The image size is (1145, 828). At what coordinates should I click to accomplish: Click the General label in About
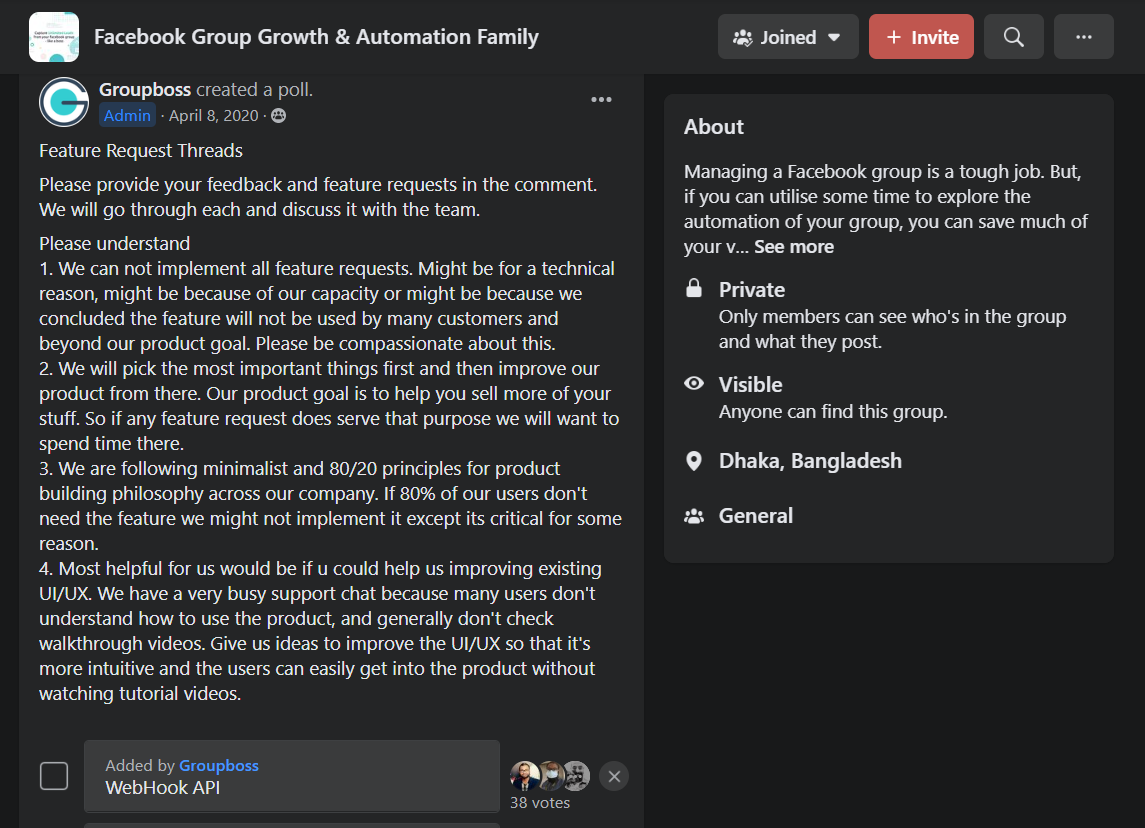point(755,516)
